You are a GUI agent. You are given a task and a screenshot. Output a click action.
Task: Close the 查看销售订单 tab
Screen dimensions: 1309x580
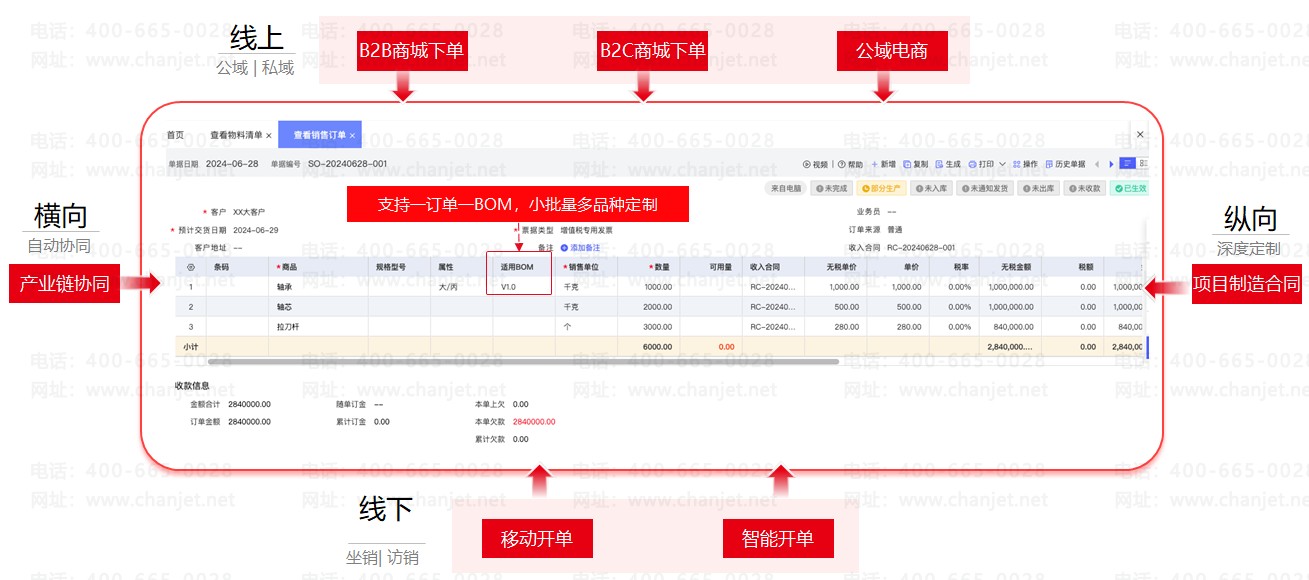coord(353,135)
